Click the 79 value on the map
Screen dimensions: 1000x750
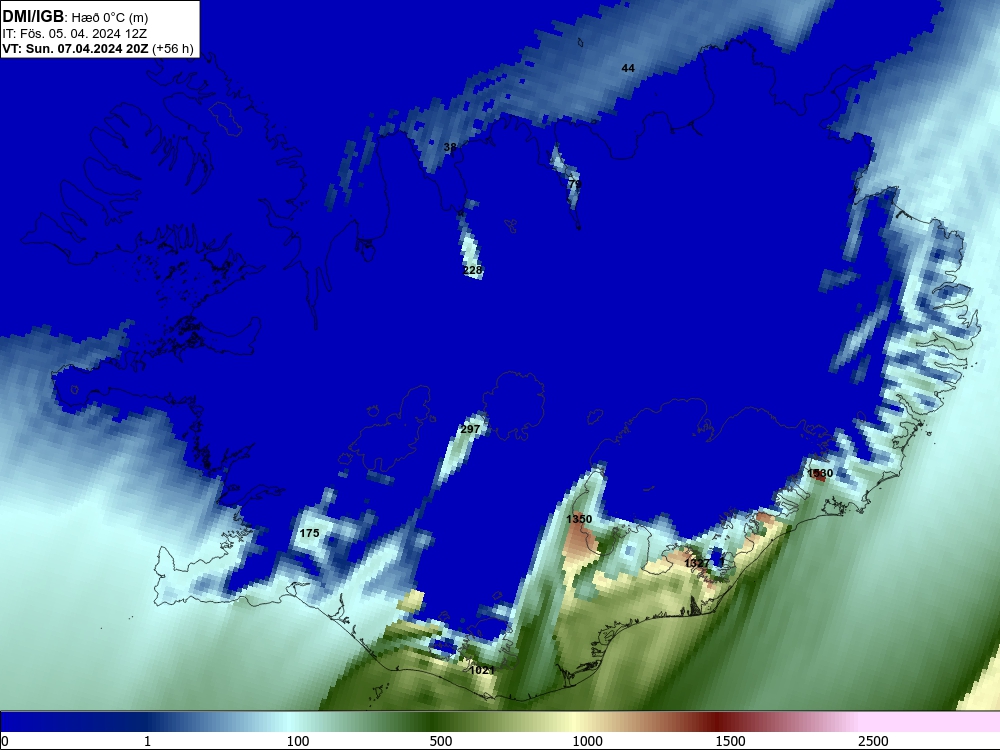(575, 184)
